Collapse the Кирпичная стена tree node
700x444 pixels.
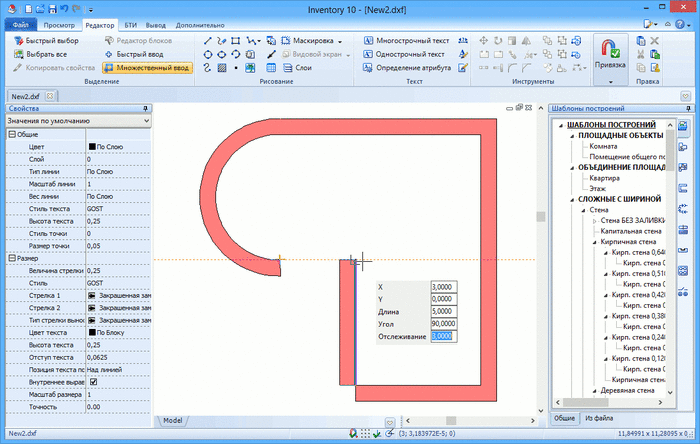click(x=595, y=241)
